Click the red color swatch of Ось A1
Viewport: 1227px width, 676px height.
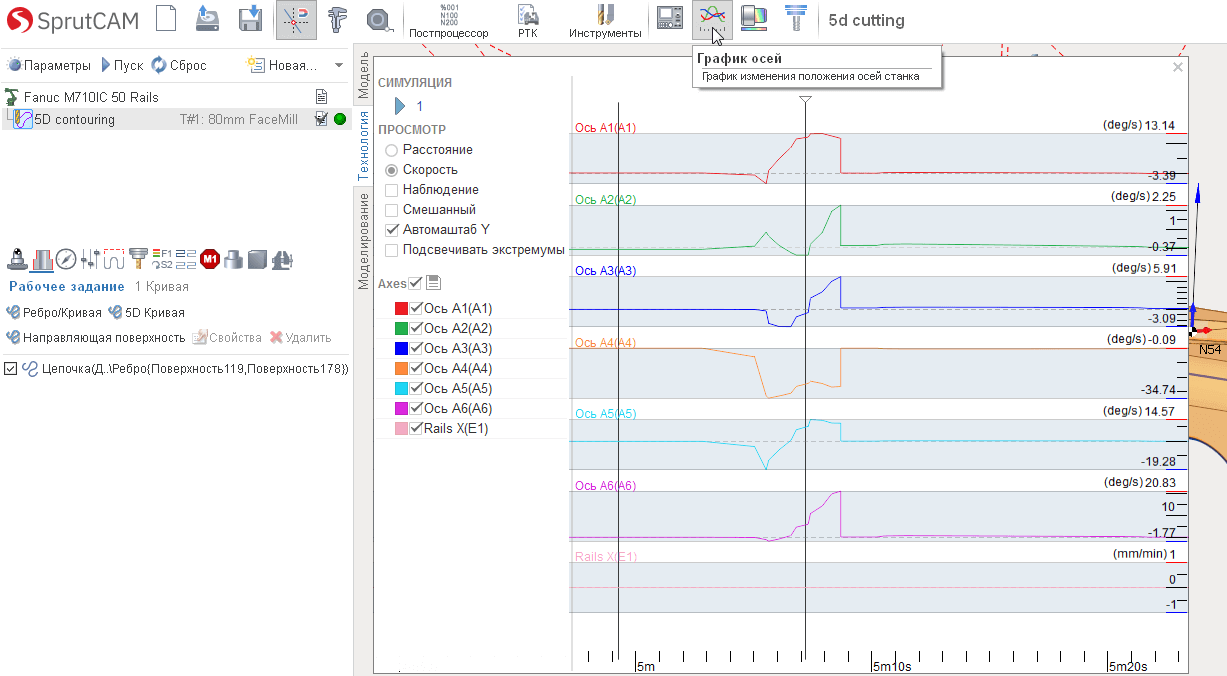click(401, 308)
